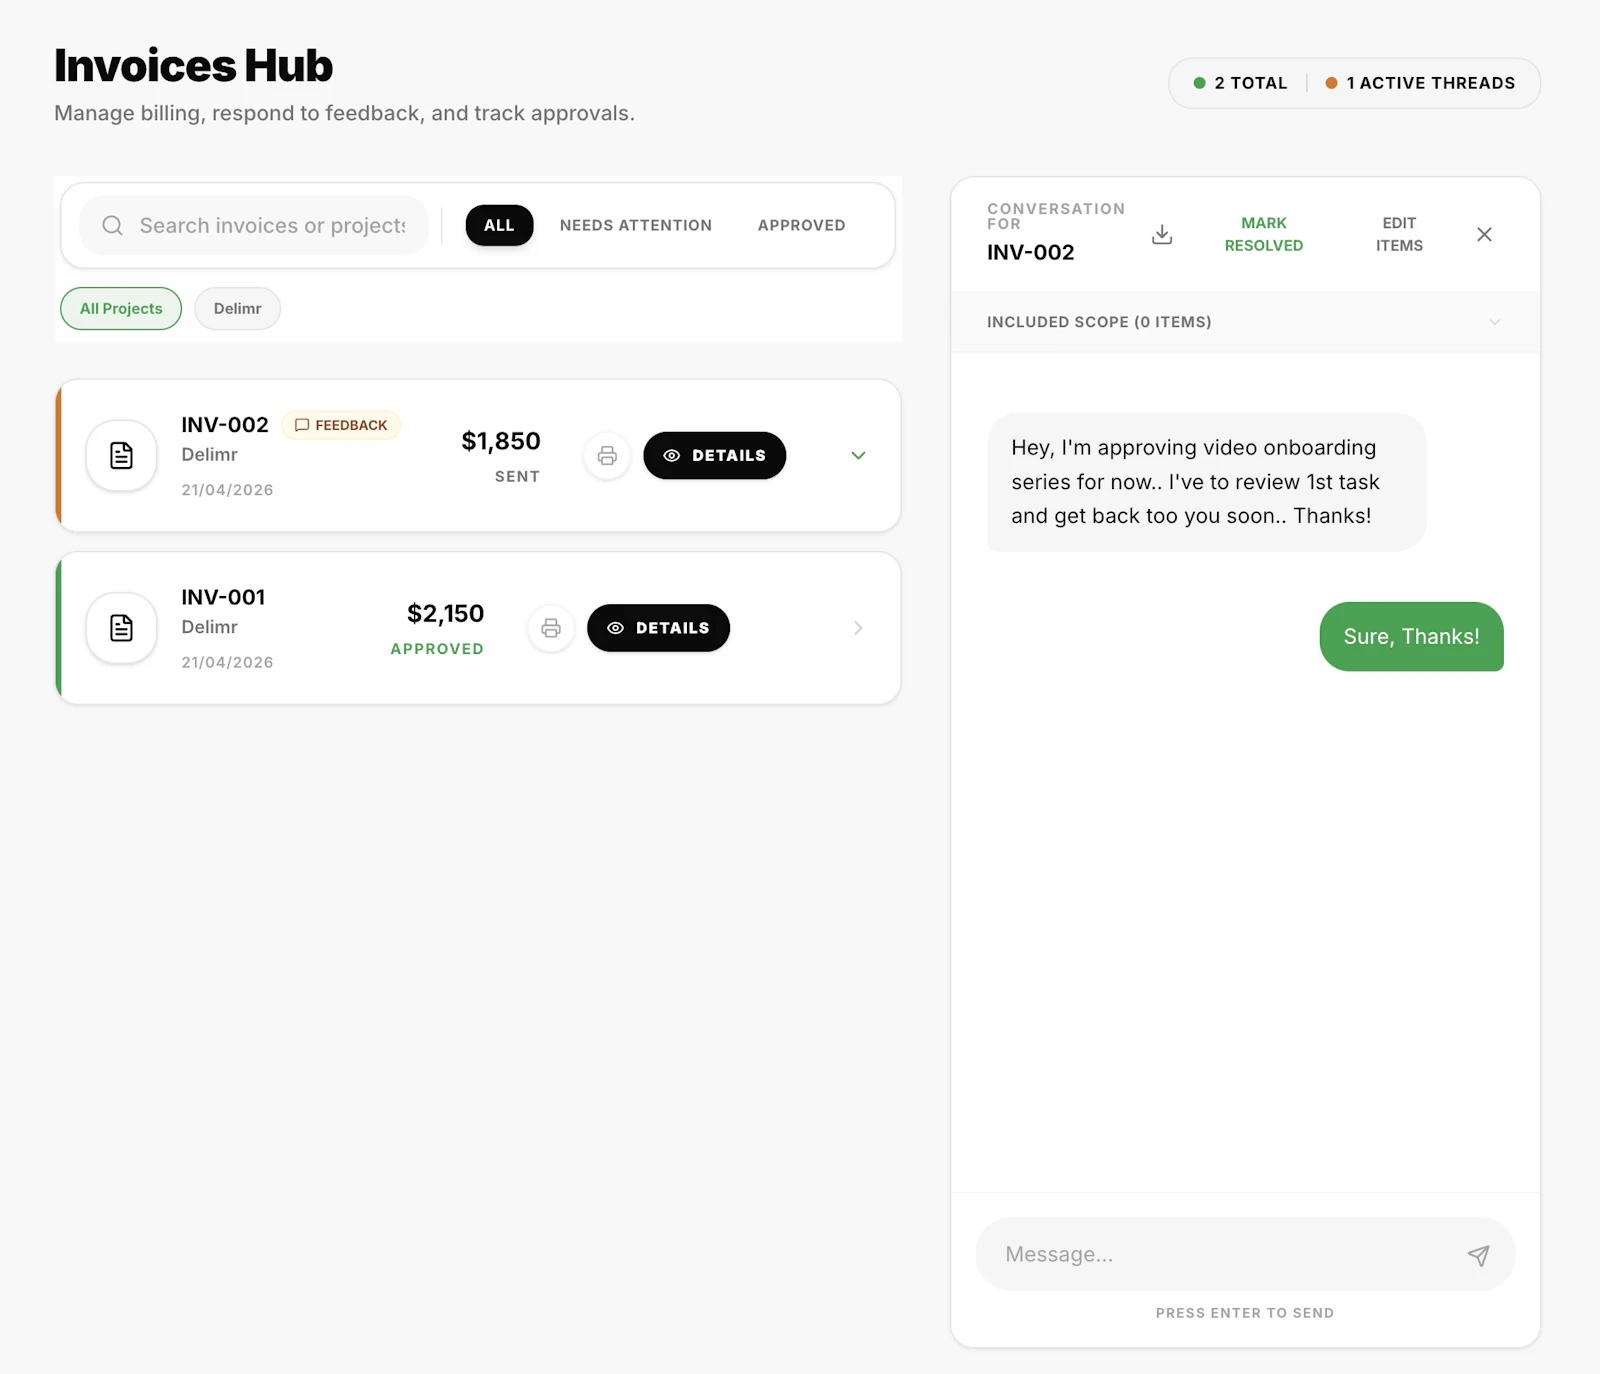
Task: Select the ALL filter tab
Action: [x=499, y=225]
